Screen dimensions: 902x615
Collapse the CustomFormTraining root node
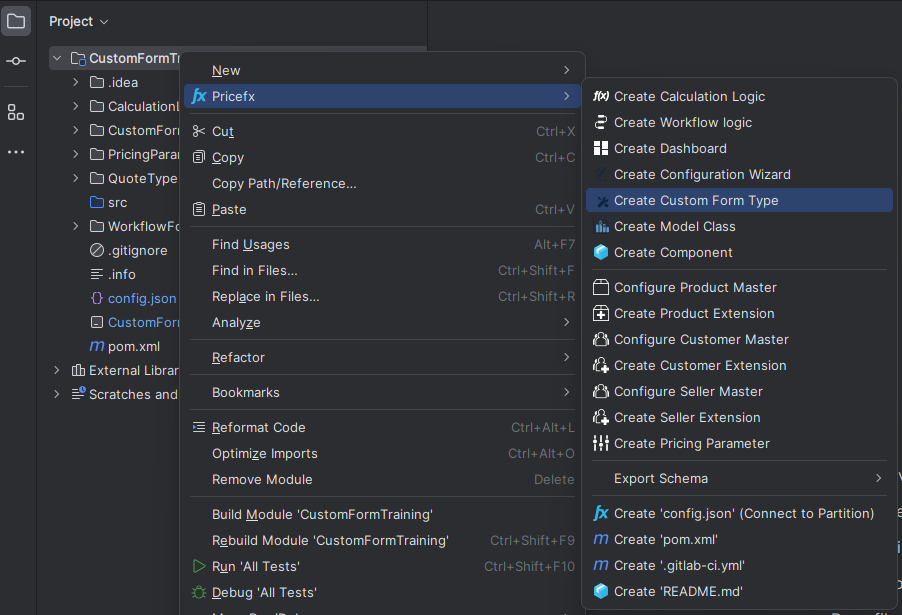[x=57, y=58]
